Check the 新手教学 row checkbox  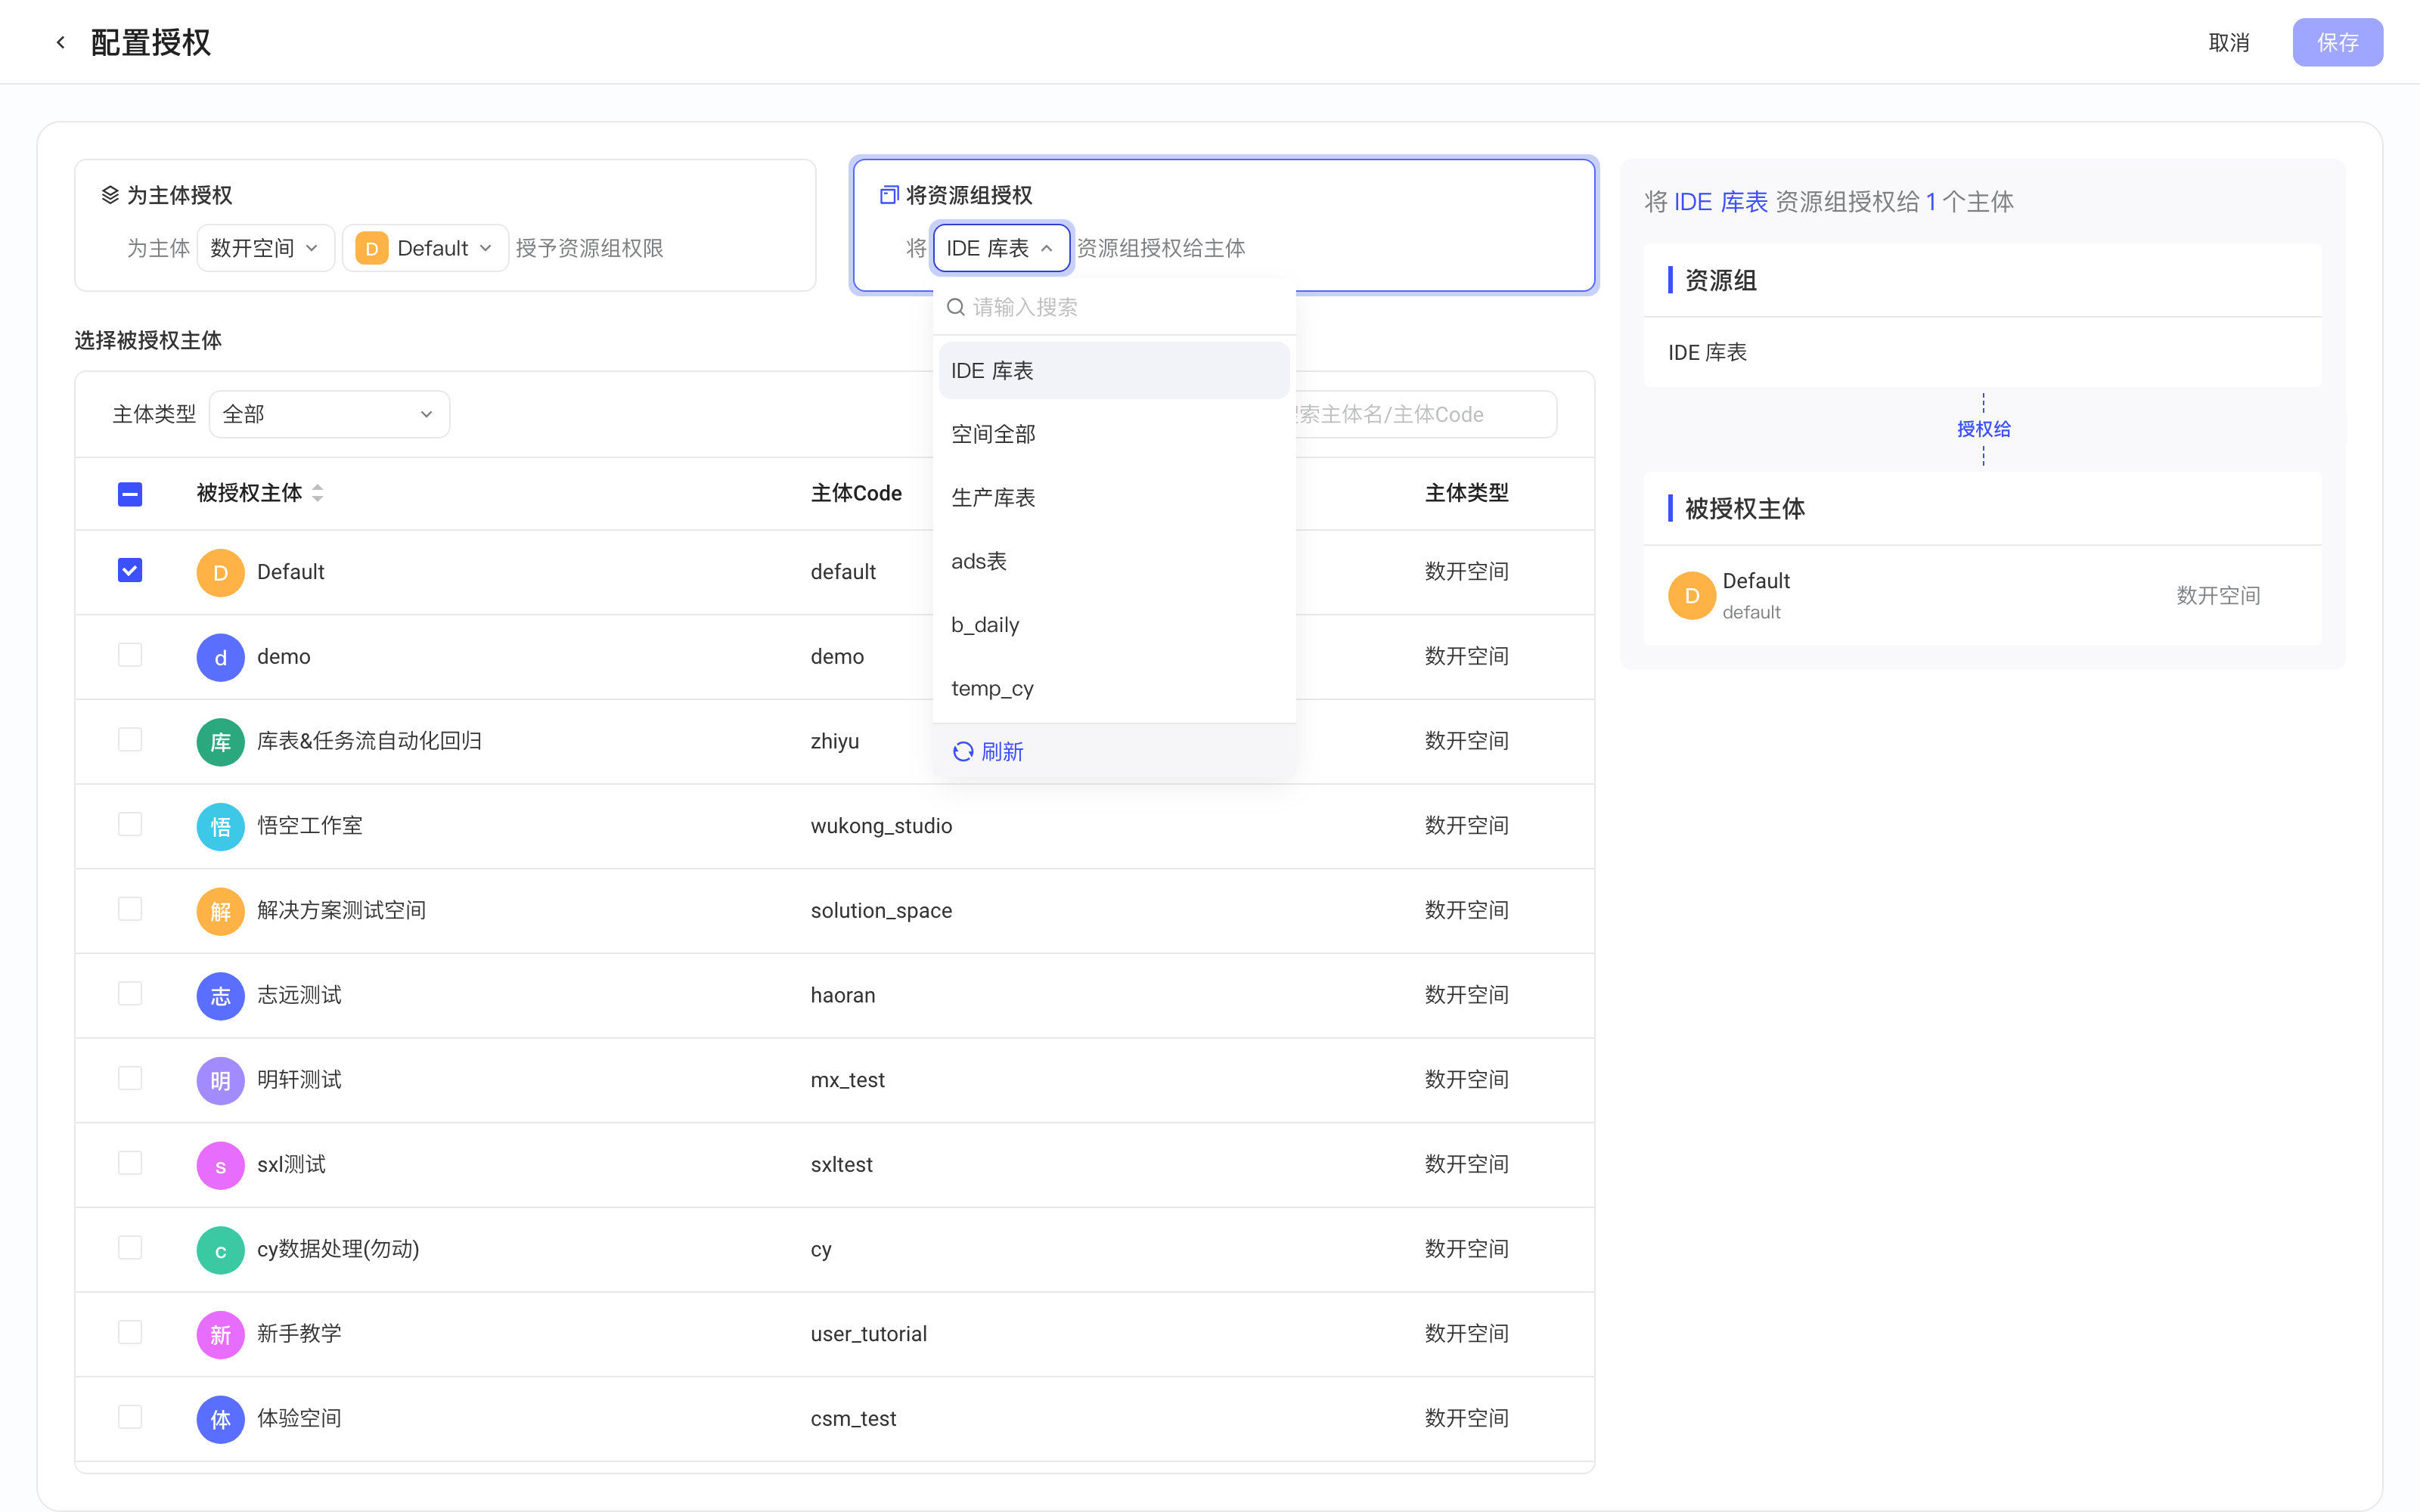[130, 1332]
